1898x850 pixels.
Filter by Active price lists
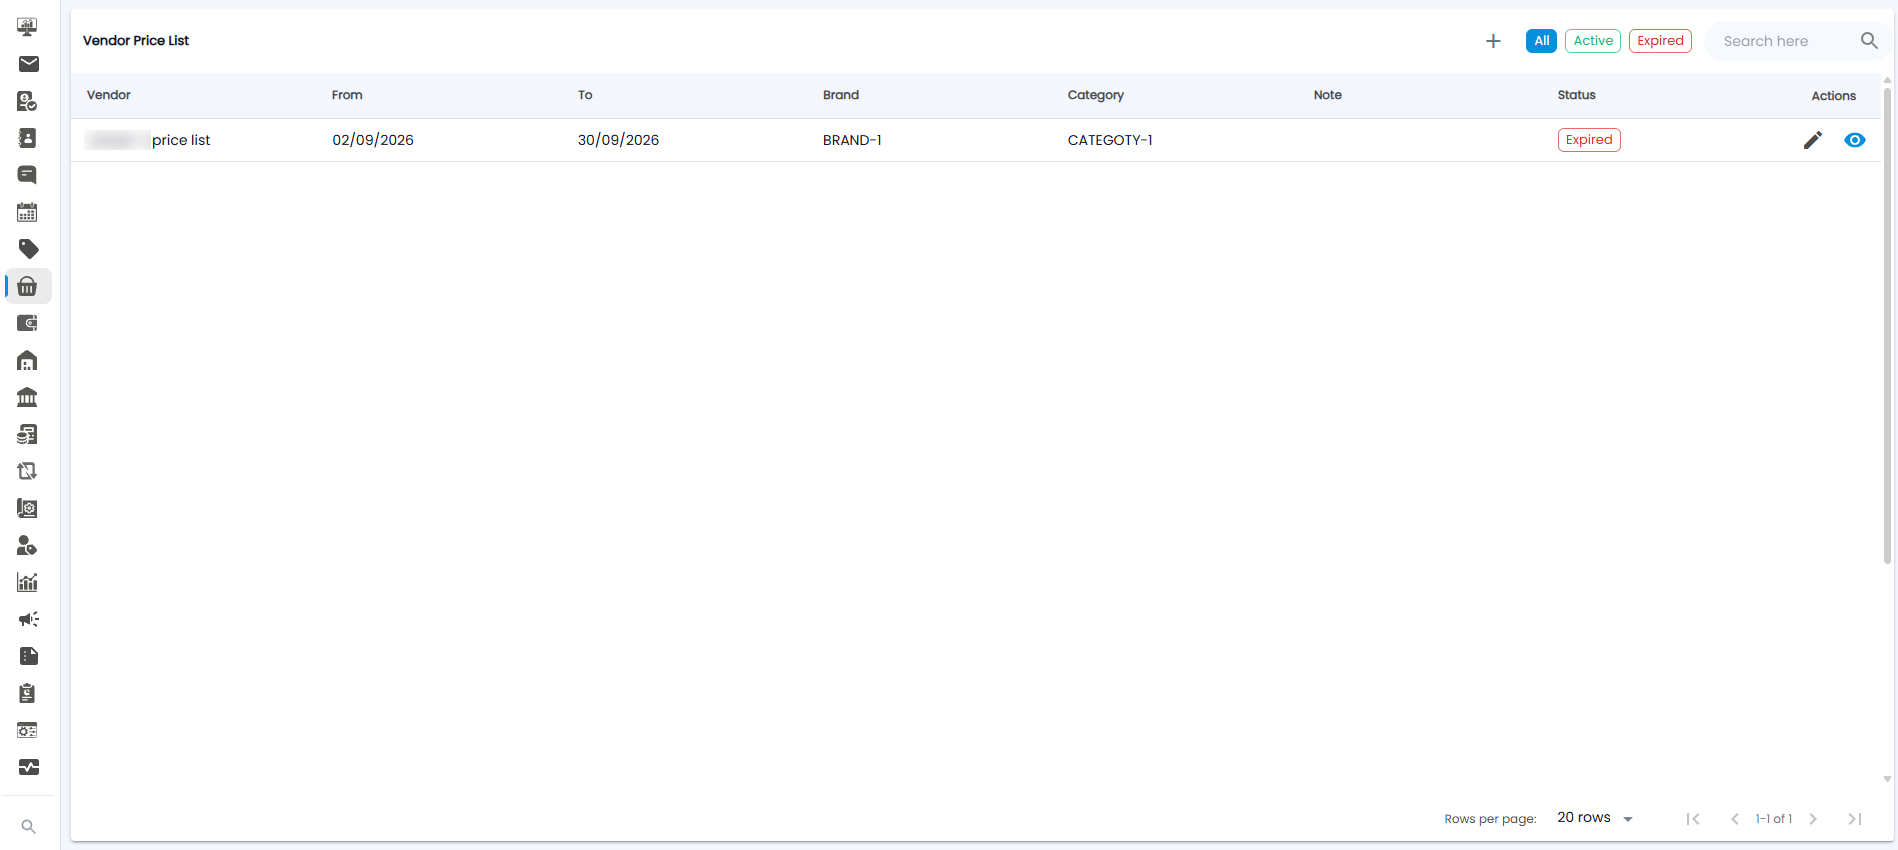1593,41
